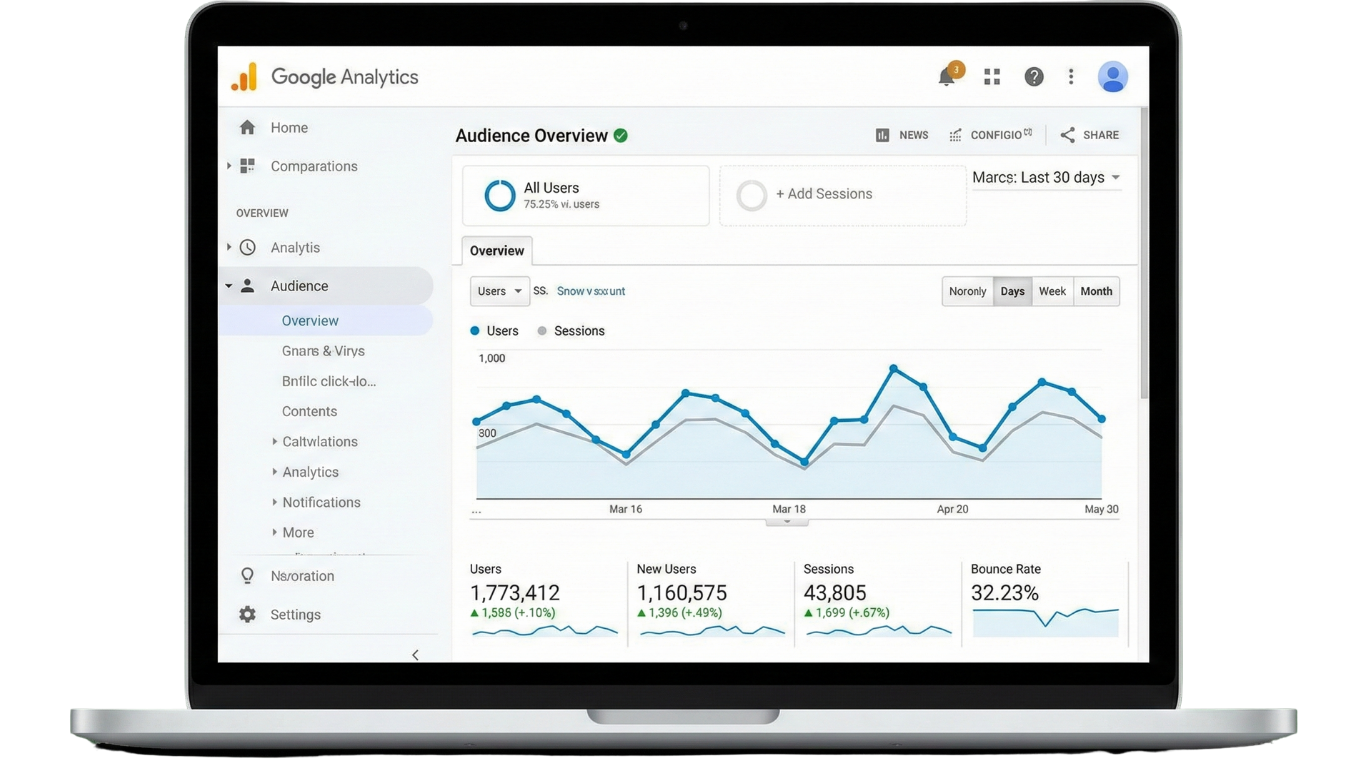Open the Users metric dropdown
Screen dimensions: 1366x768
coord(499,291)
